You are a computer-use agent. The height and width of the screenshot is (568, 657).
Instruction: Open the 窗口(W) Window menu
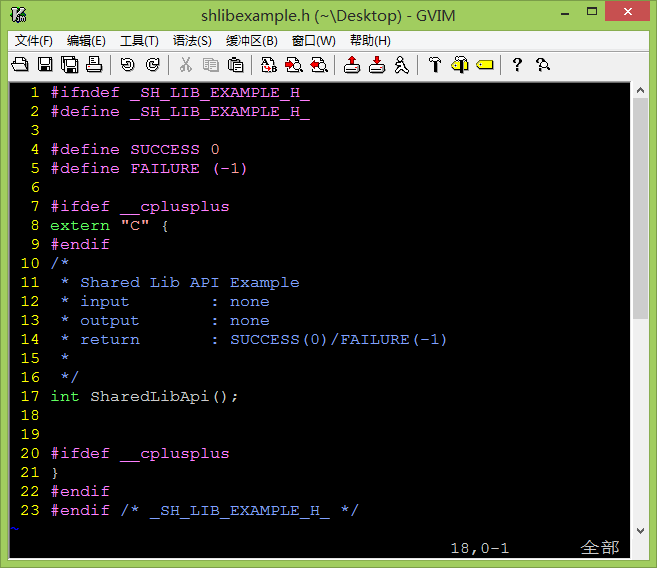tap(313, 41)
